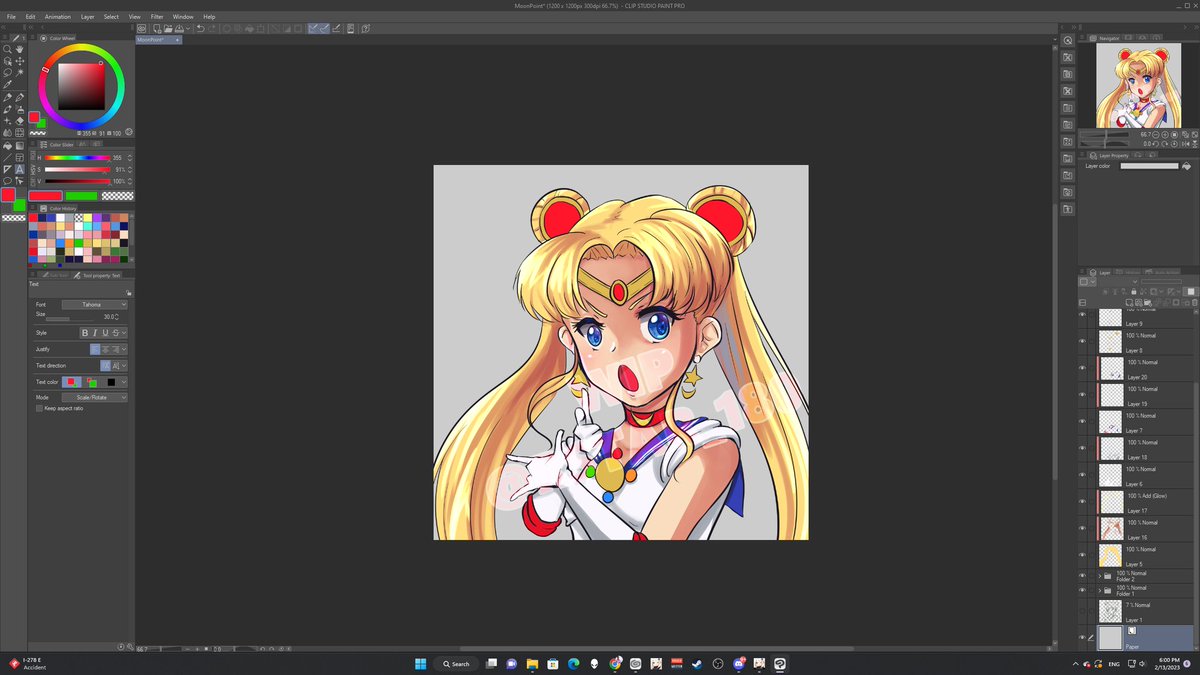Adjust the Hue slider in Color Slider
Screen dimensions: 1200x675
point(77,157)
